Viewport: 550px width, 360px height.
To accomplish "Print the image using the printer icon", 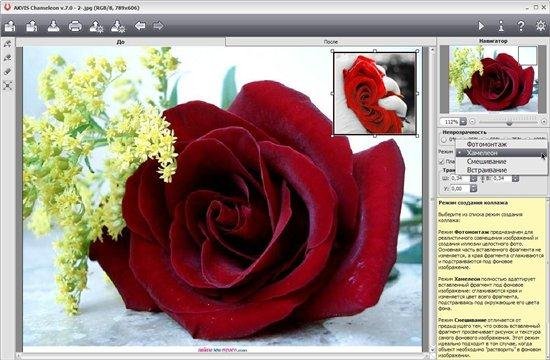I will tap(75, 26).
